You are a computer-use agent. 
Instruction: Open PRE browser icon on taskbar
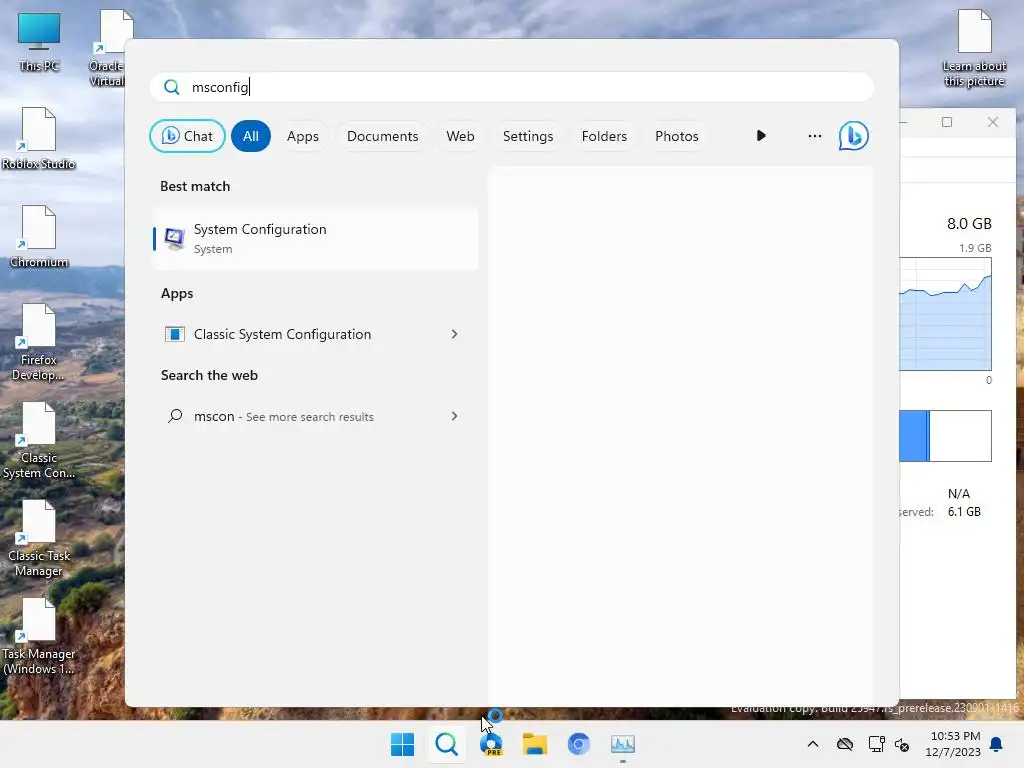pos(491,744)
